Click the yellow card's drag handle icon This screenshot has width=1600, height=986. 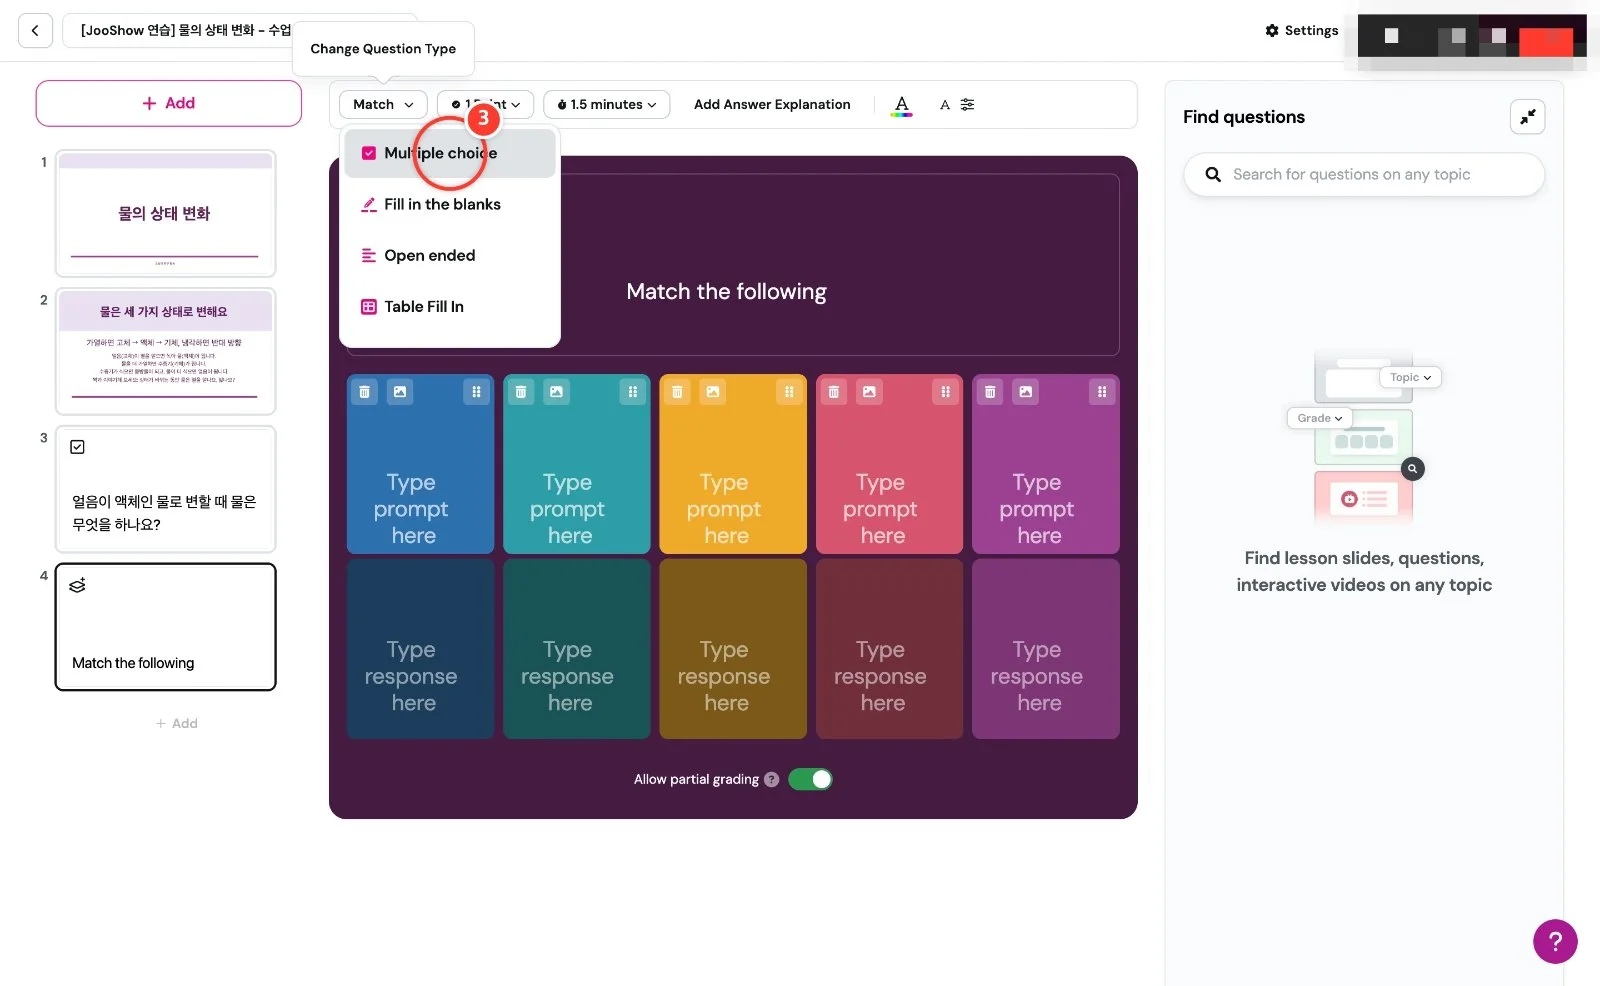tap(789, 392)
